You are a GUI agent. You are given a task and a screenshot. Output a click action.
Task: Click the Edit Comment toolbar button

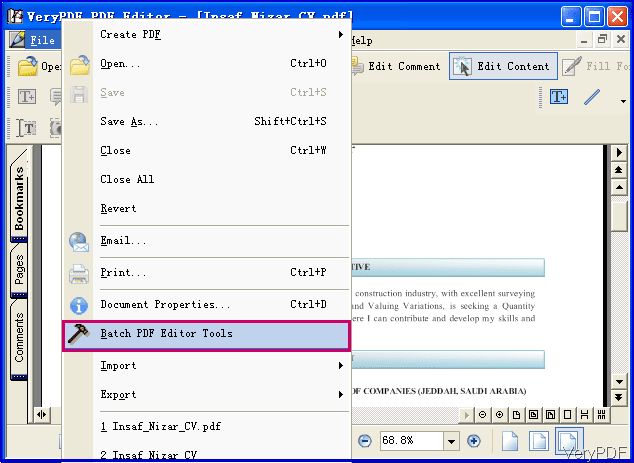[x=395, y=66]
